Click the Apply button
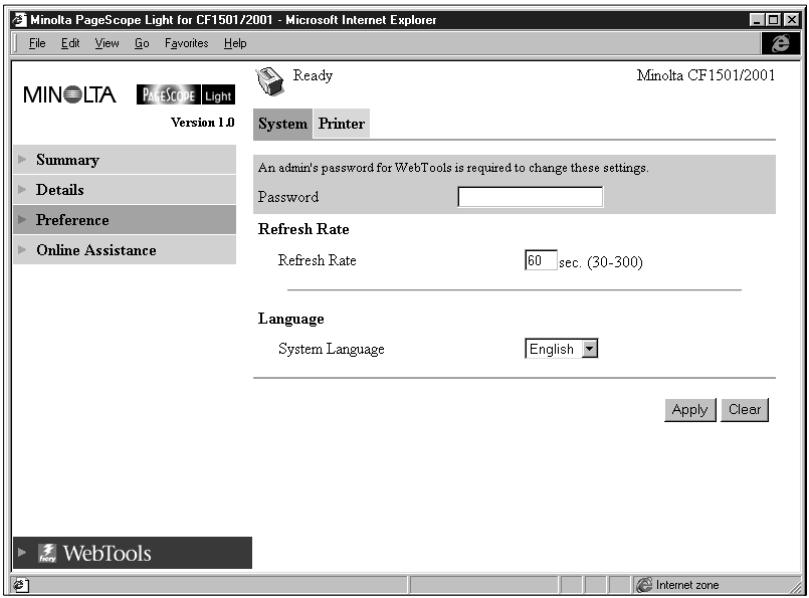The height and width of the screenshot is (598, 809). pos(690,410)
